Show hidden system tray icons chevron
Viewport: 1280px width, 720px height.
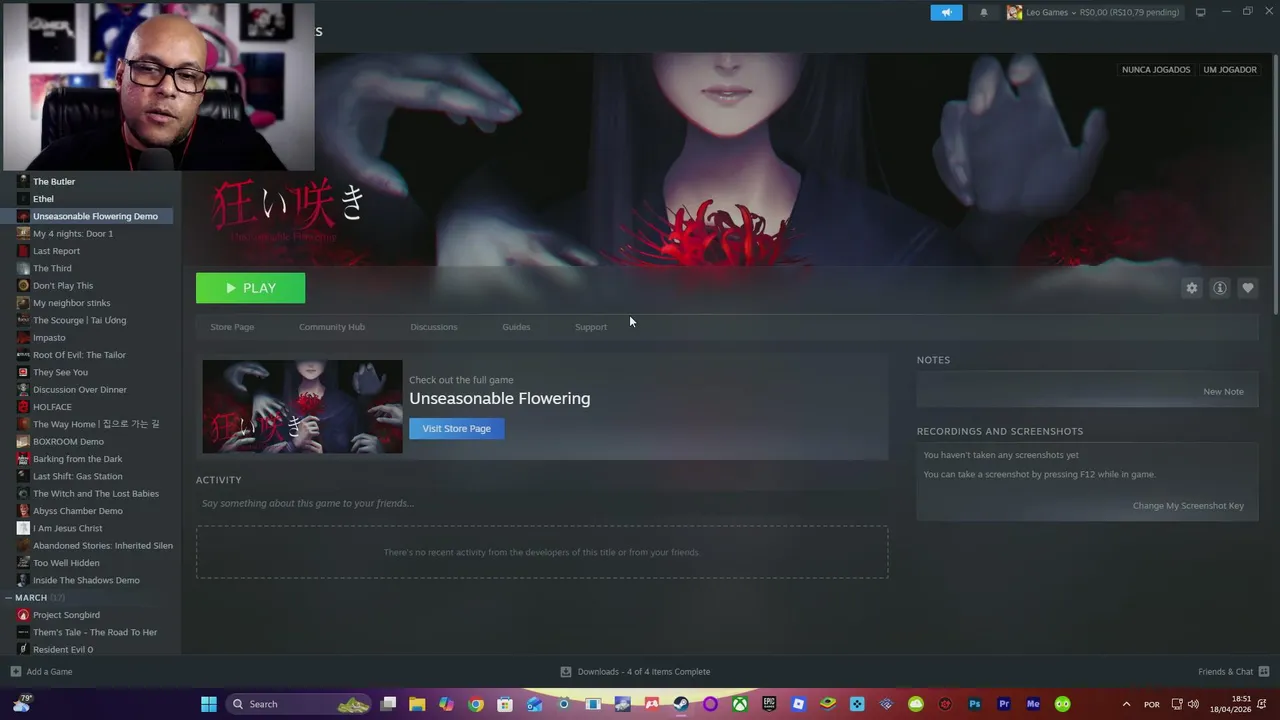pos(1126,704)
